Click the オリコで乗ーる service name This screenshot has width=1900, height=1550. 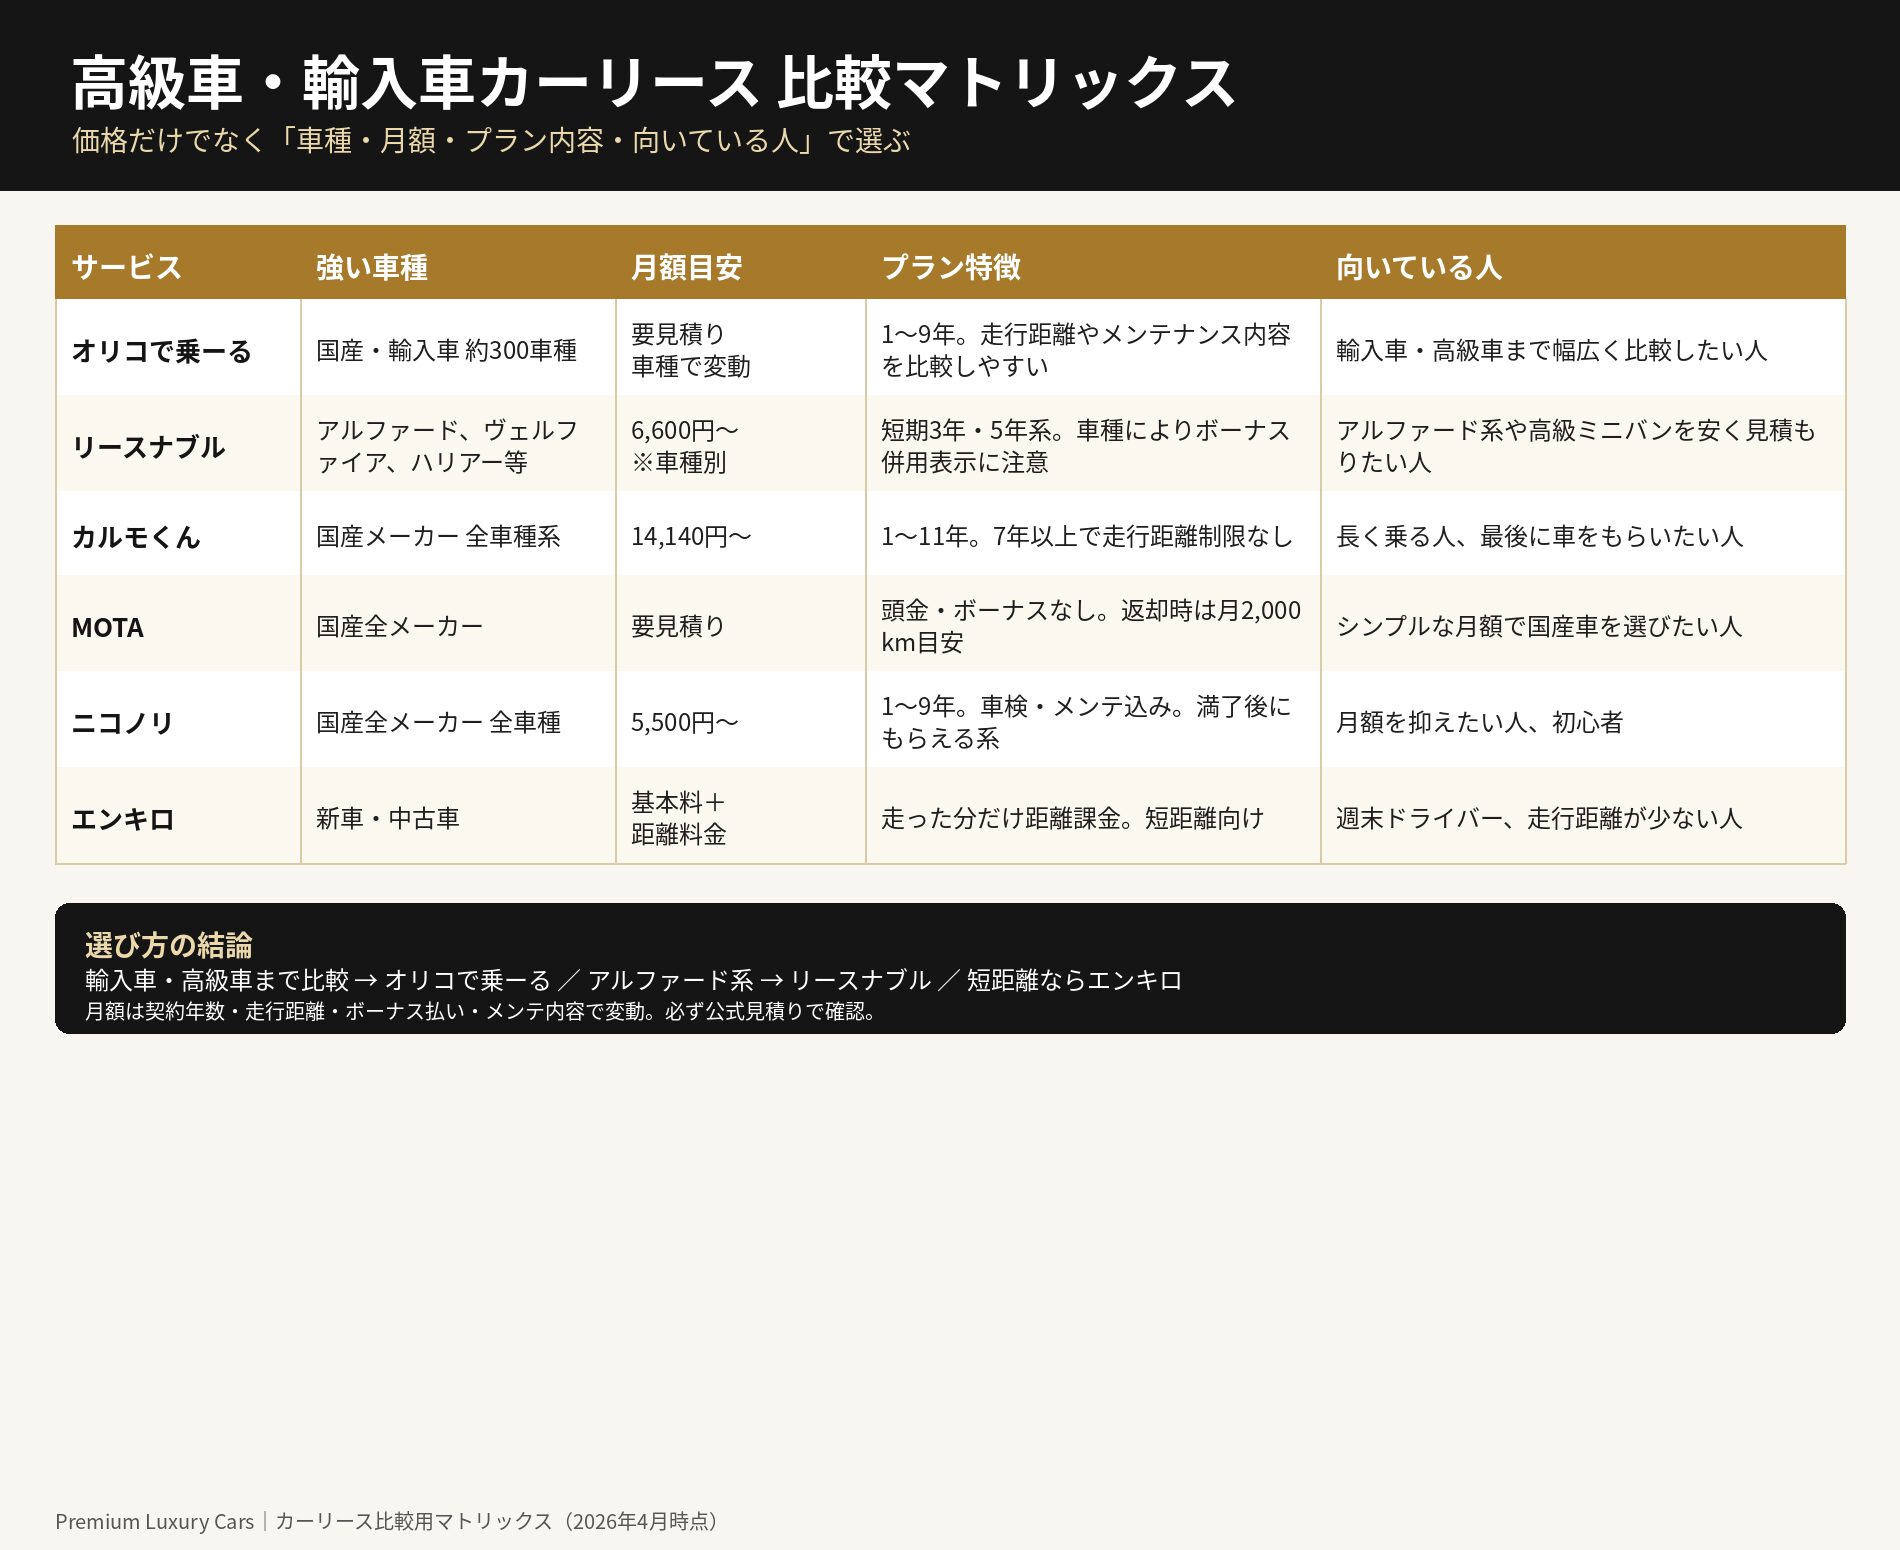click(163, 352)
